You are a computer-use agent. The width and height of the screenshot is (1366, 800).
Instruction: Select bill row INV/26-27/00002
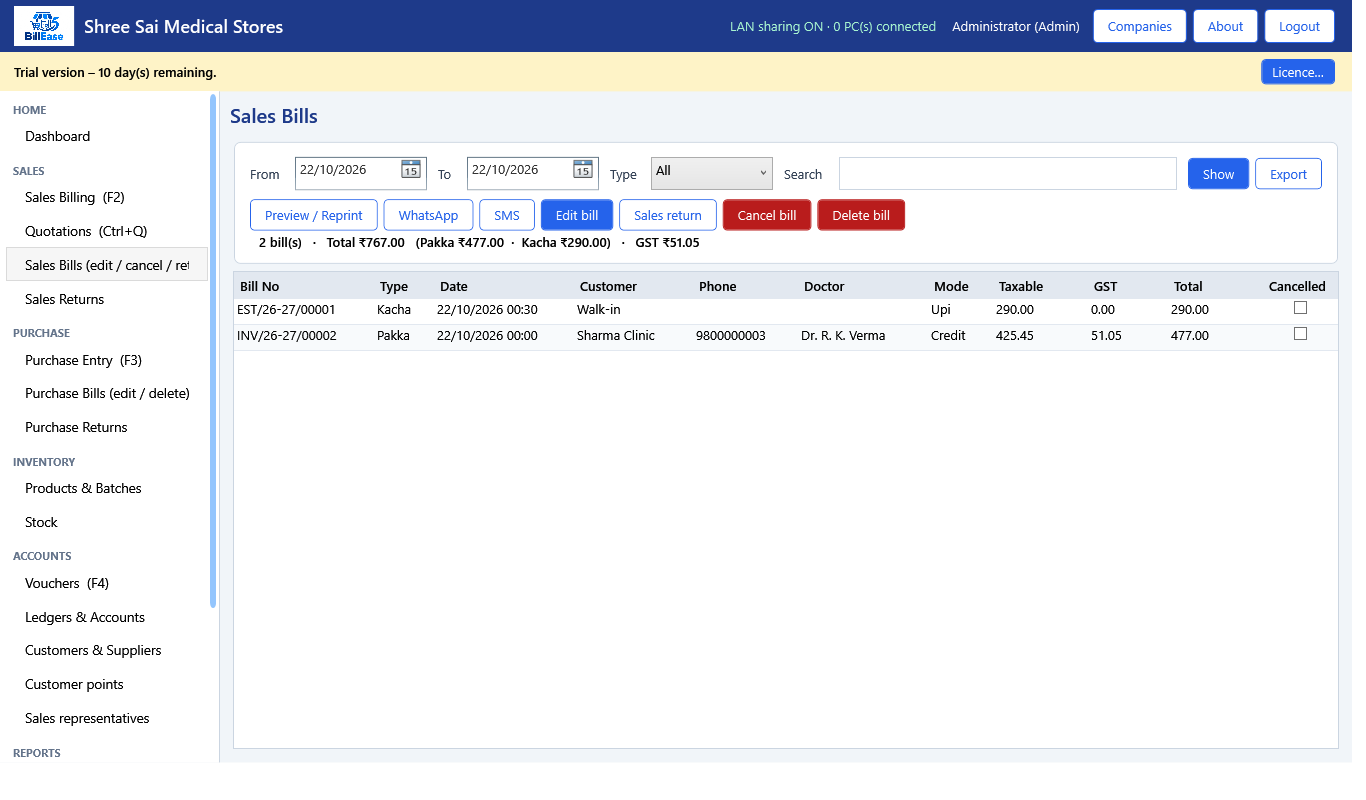pyautogui.click(x=785, y=336)
